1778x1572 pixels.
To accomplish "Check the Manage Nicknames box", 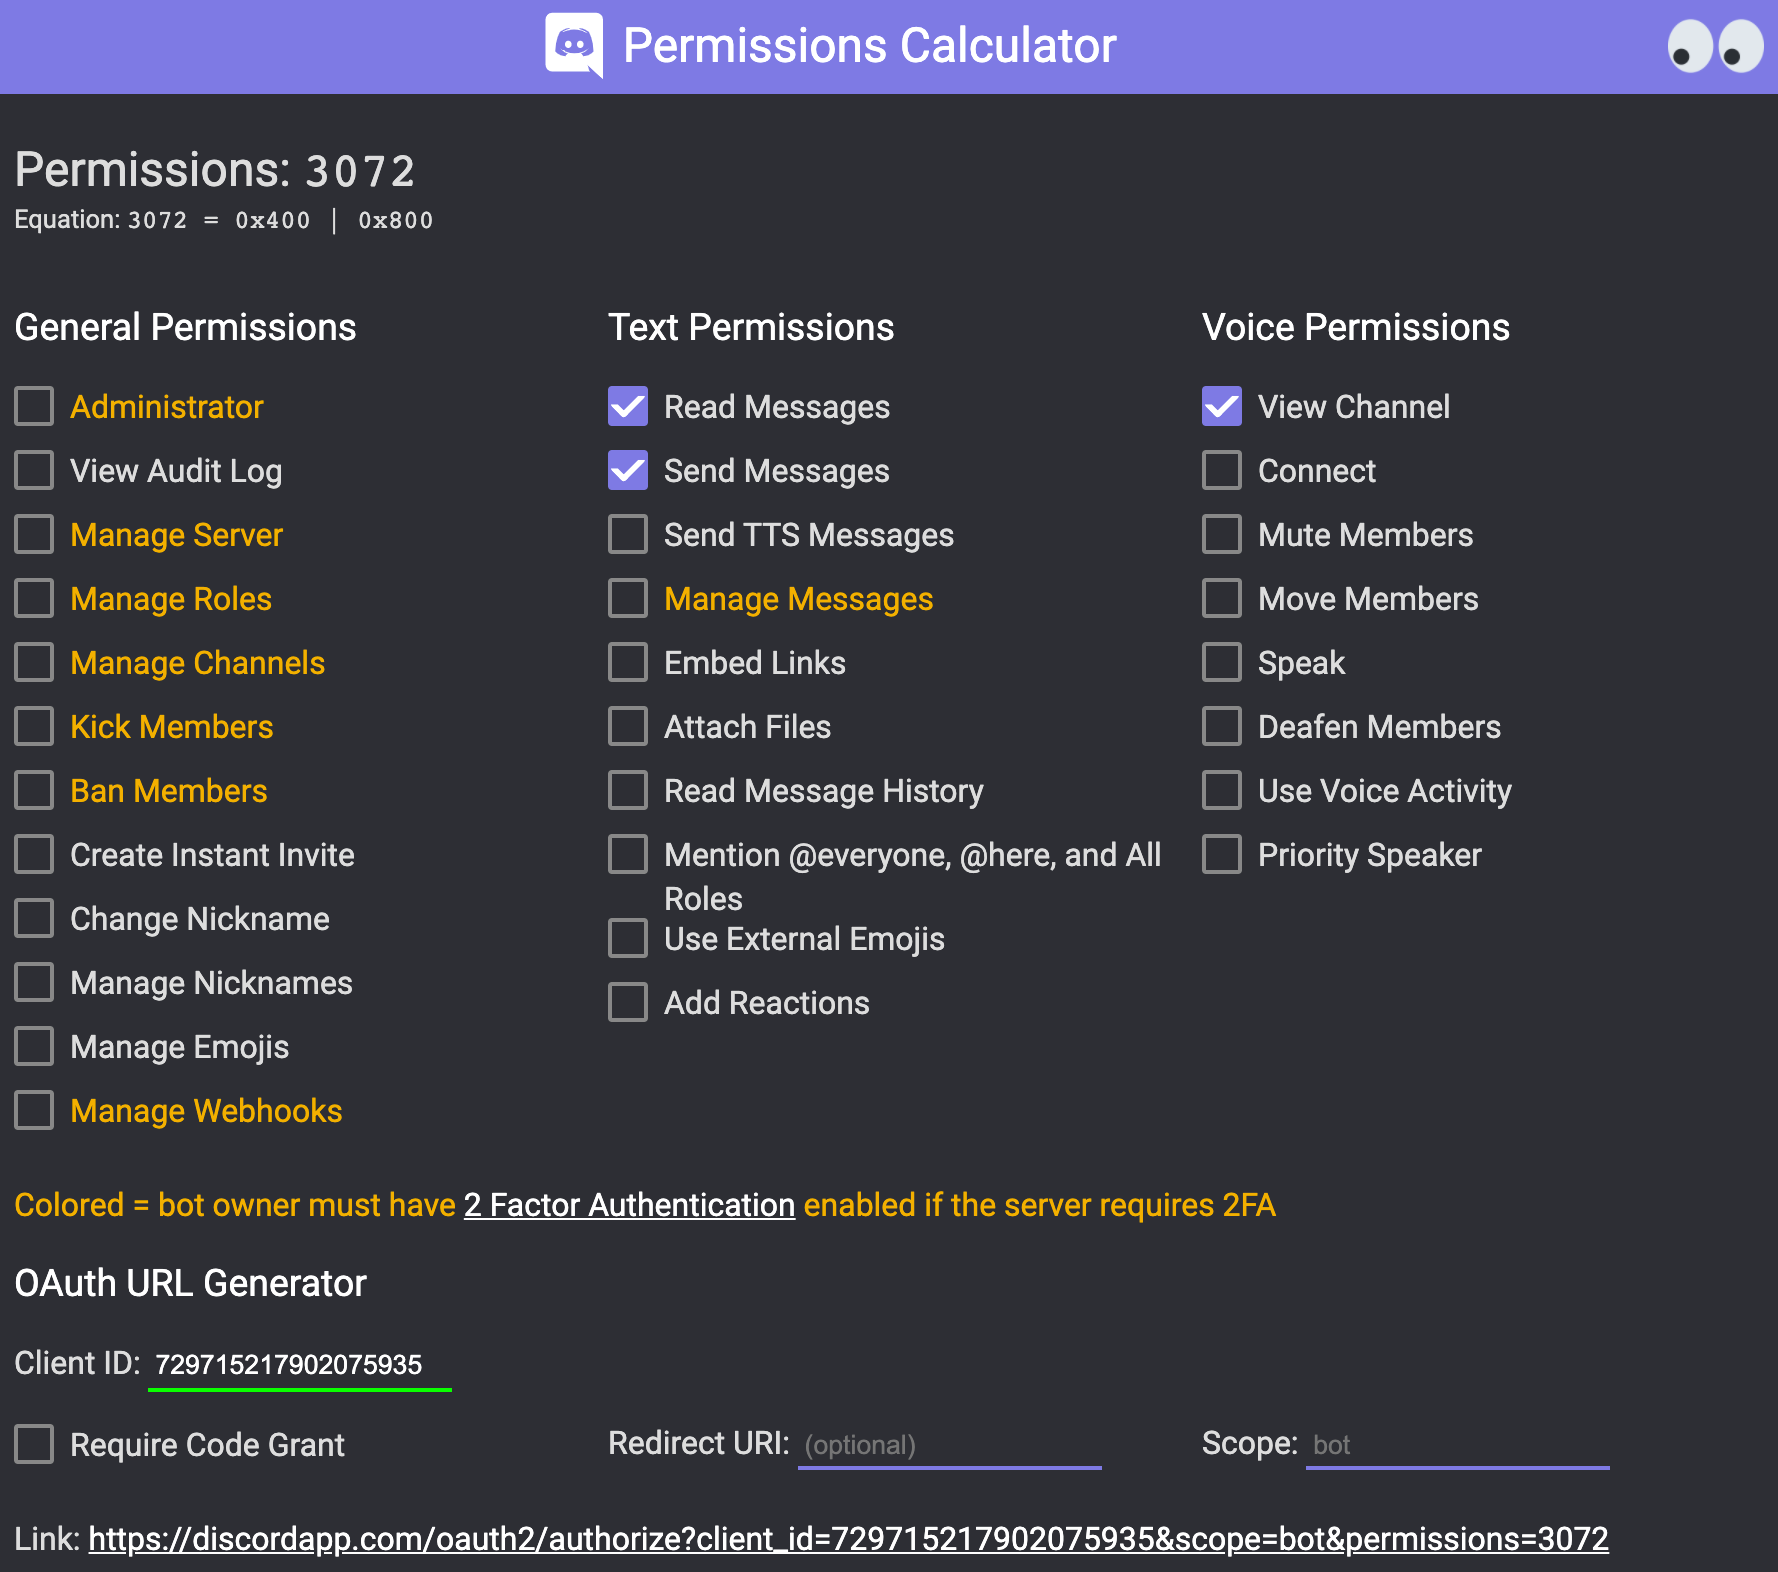I will 34,982.
